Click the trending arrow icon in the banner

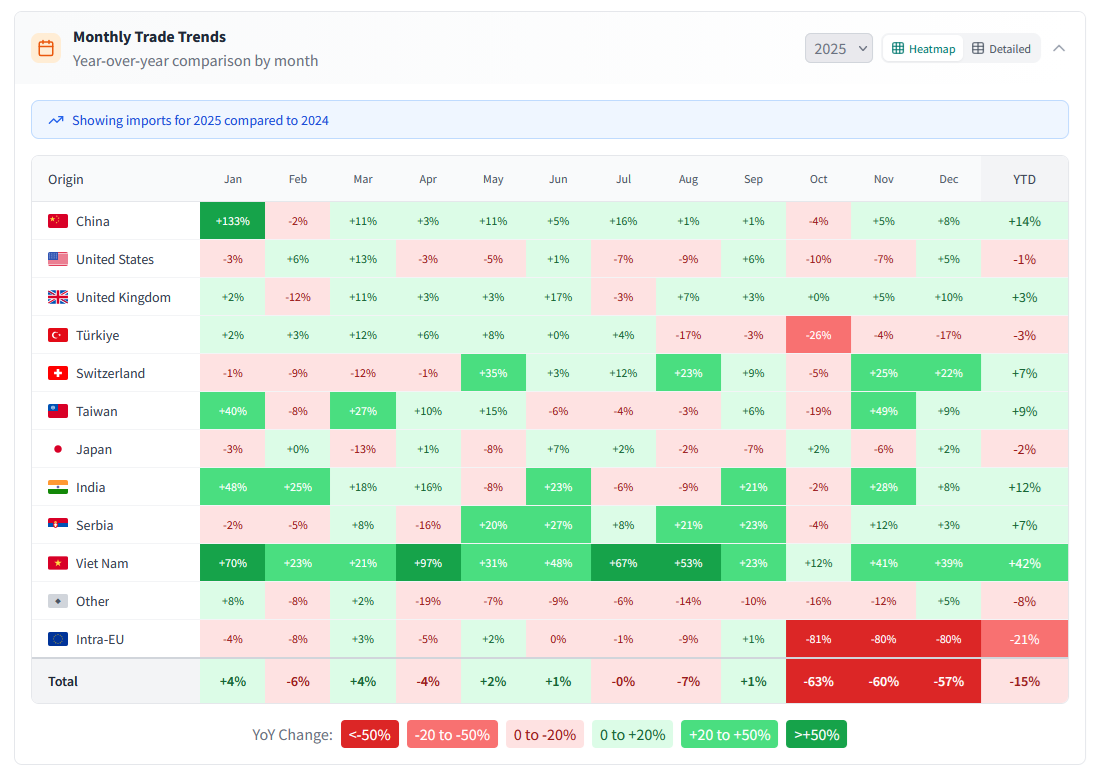pos(56,120)
